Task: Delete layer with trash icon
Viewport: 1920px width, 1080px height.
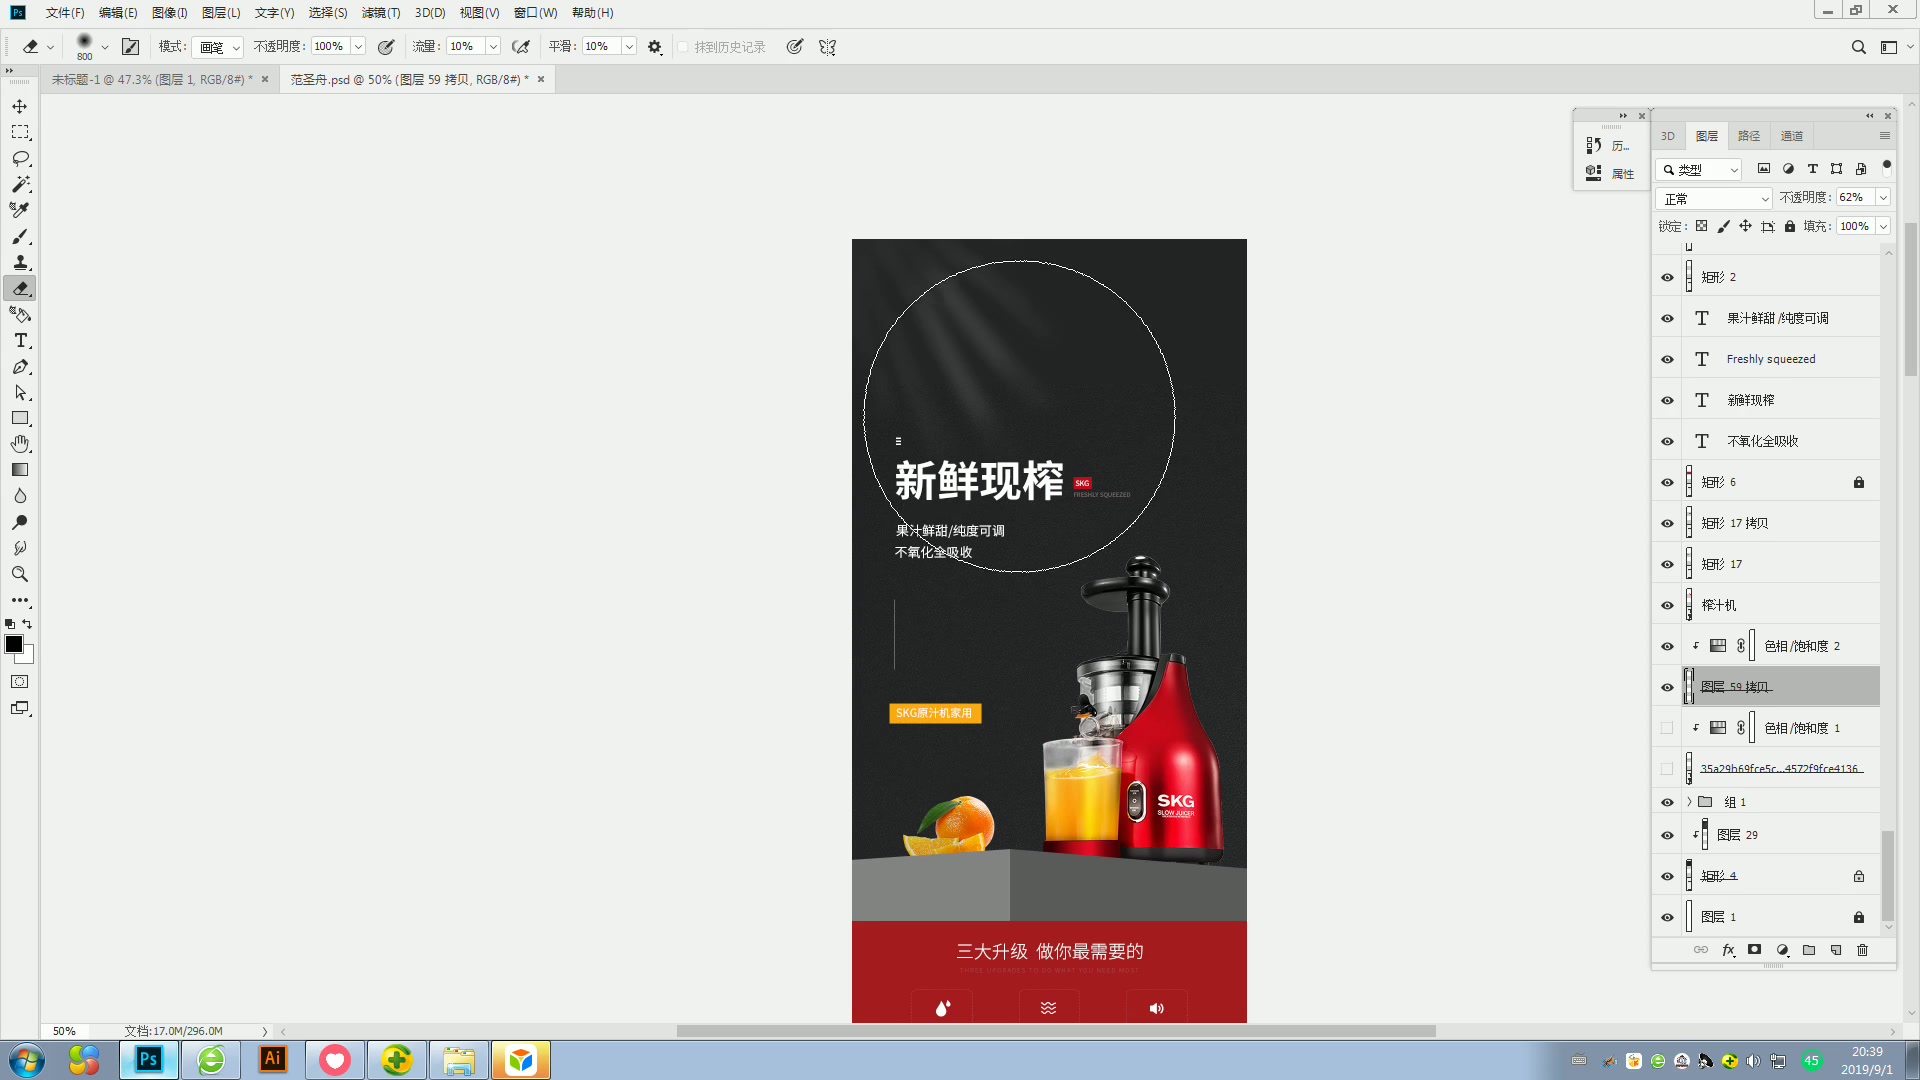Action: click(1862, 950)
